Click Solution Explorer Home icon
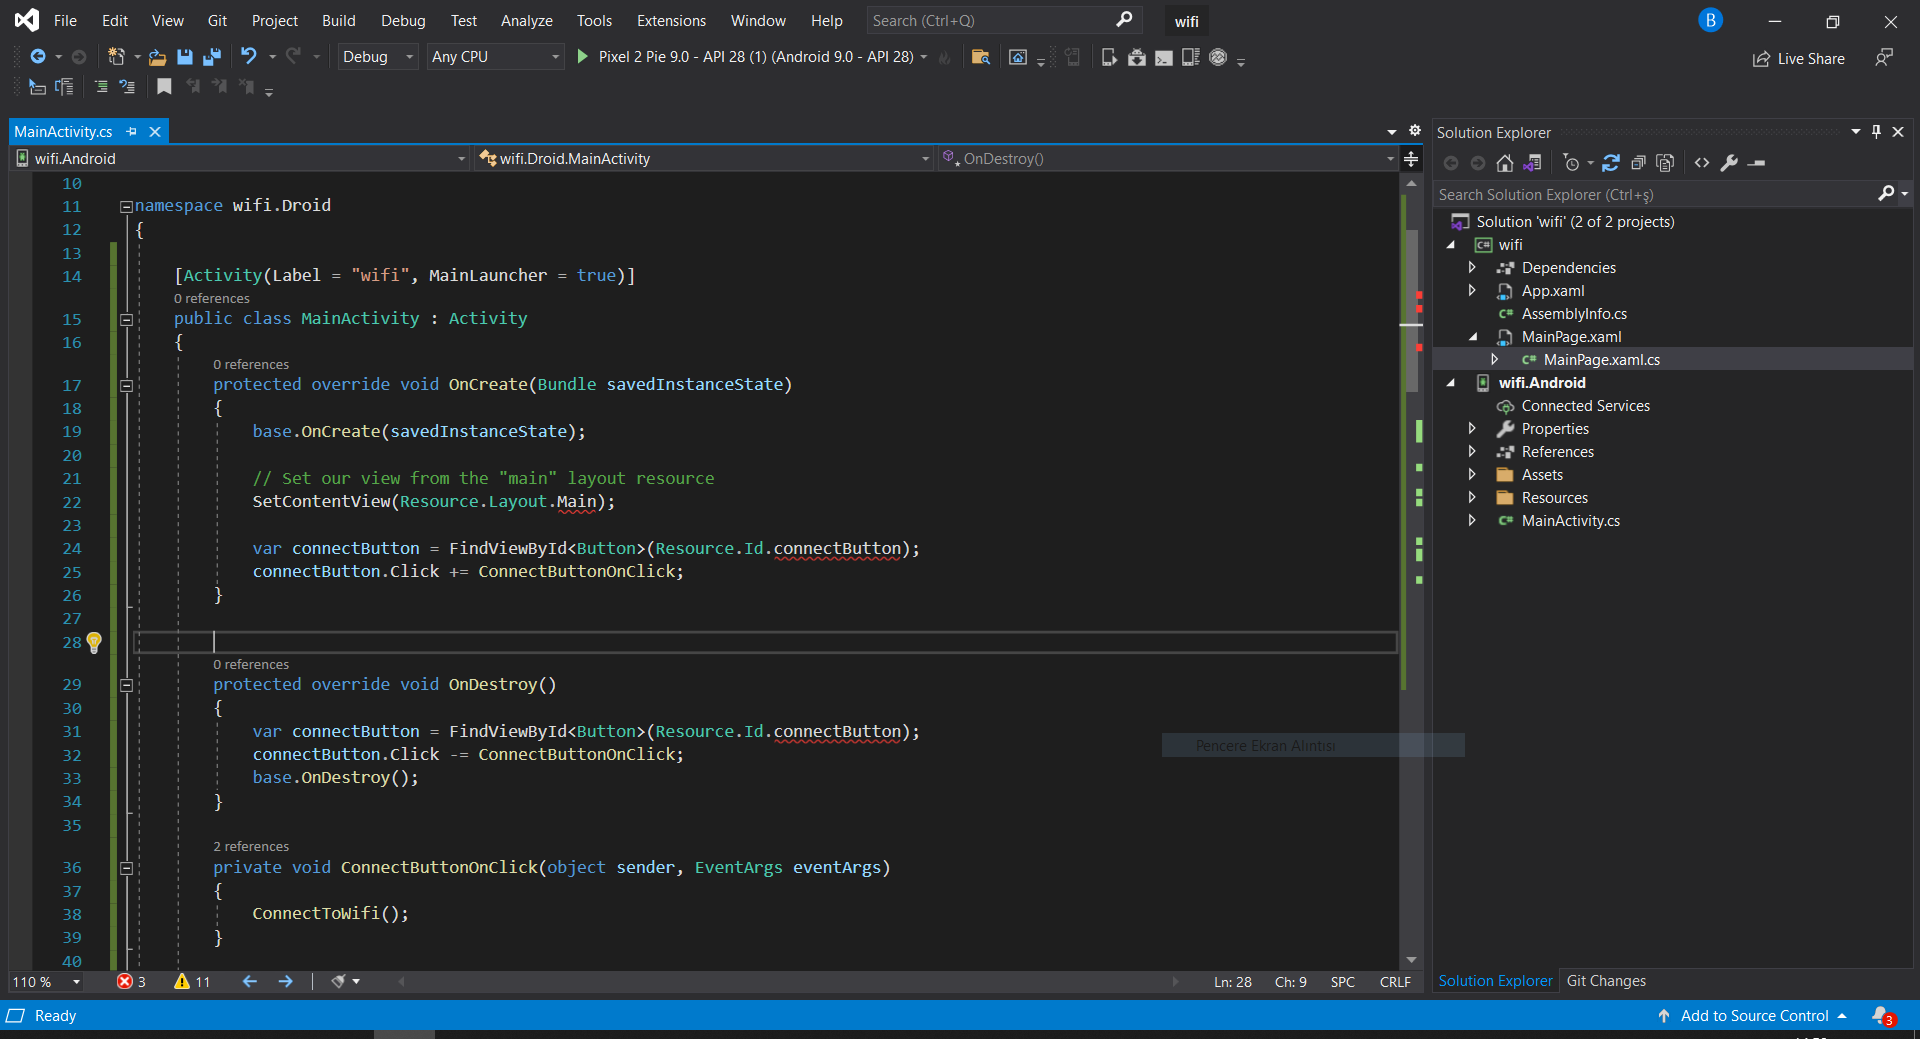Viewport: 1920px width, 1039px height. tap(1504, 163)
